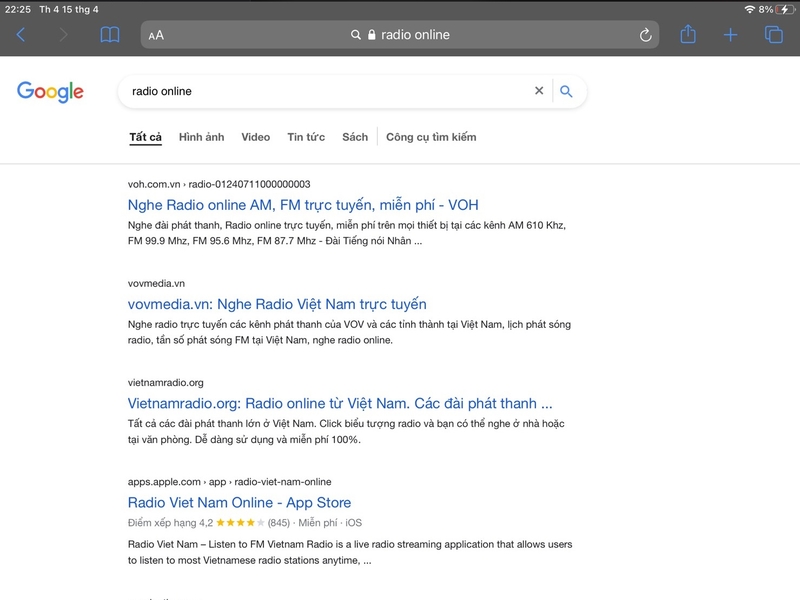Screen dimensions: 800x600
Task: Open 'vovmedia.vn: Nghe Radio Việt Nam' result
Action: 277,304
